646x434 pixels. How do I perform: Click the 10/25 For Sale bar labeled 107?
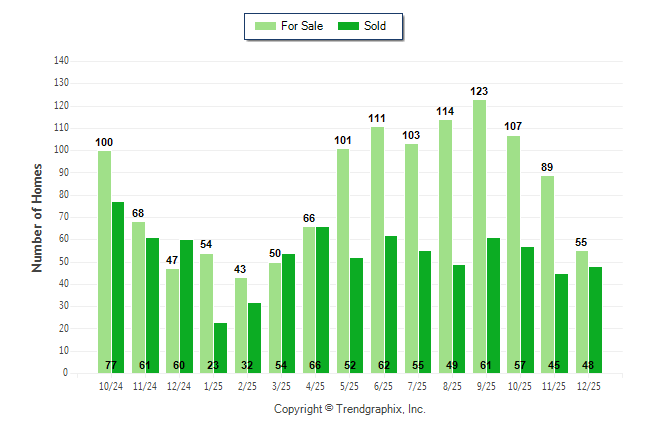[x=514, y=254]
